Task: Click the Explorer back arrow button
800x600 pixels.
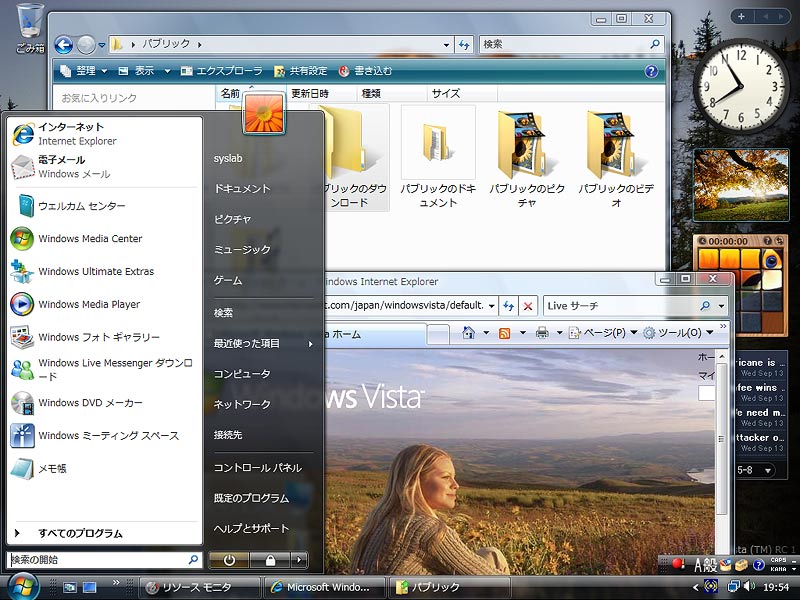Action: coord(64,45)
